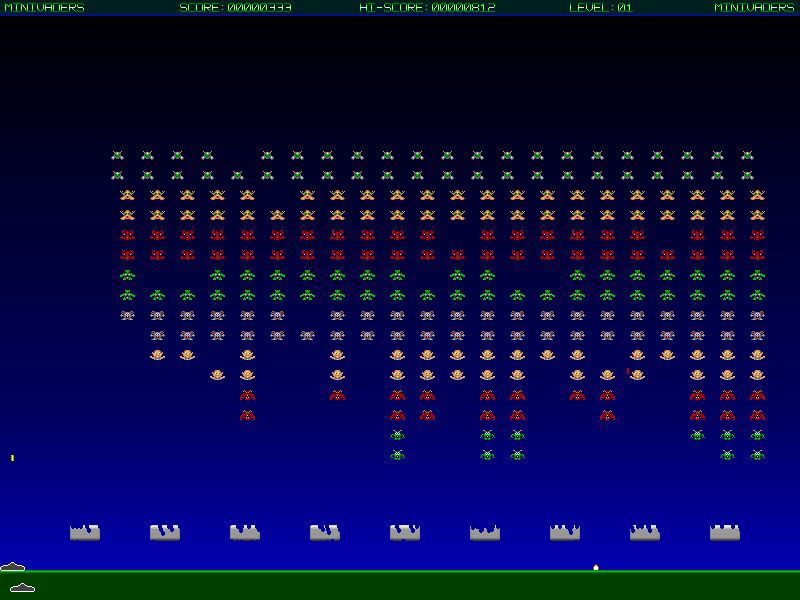The width and height of the screenshot is (800, 600).
Task: Click the white object resting on the ground
Action: [x=595, y=567]
